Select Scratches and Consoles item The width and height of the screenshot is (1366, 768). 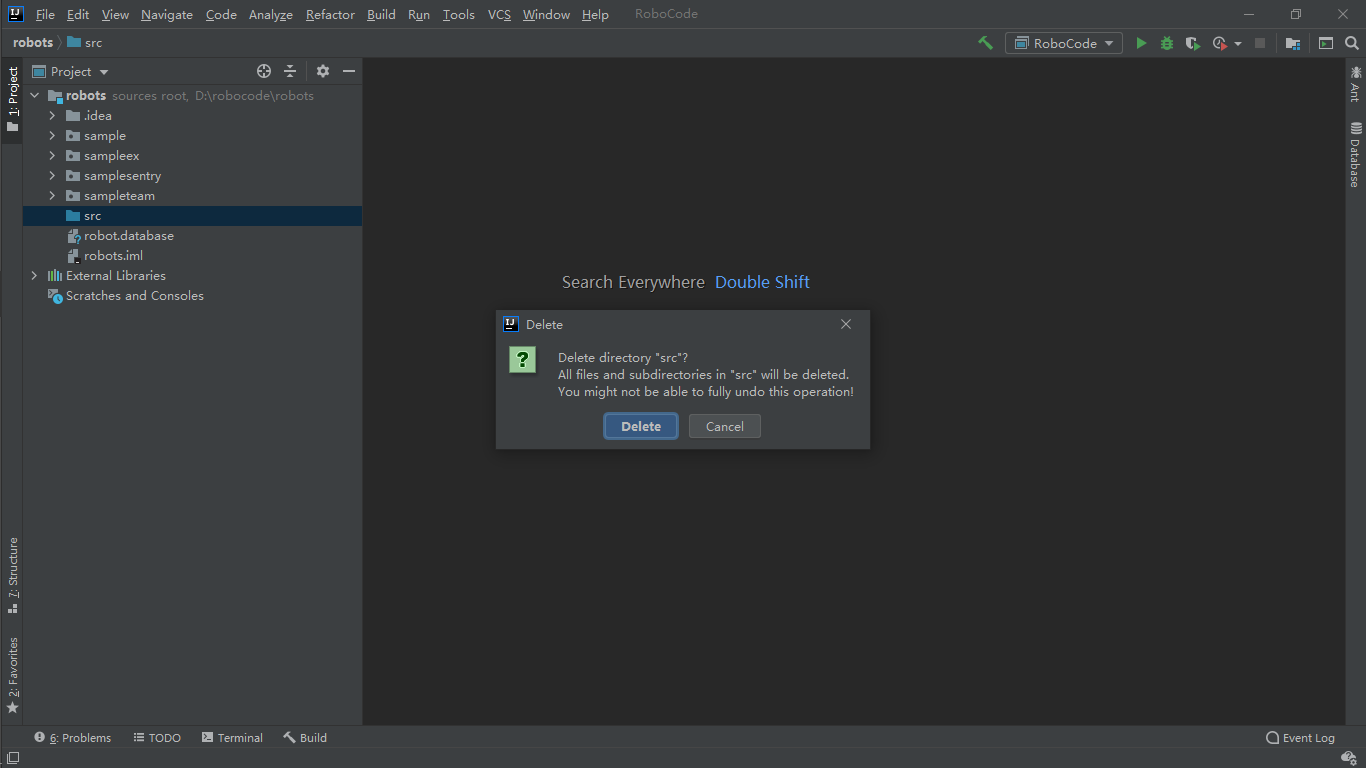[192, 296]
